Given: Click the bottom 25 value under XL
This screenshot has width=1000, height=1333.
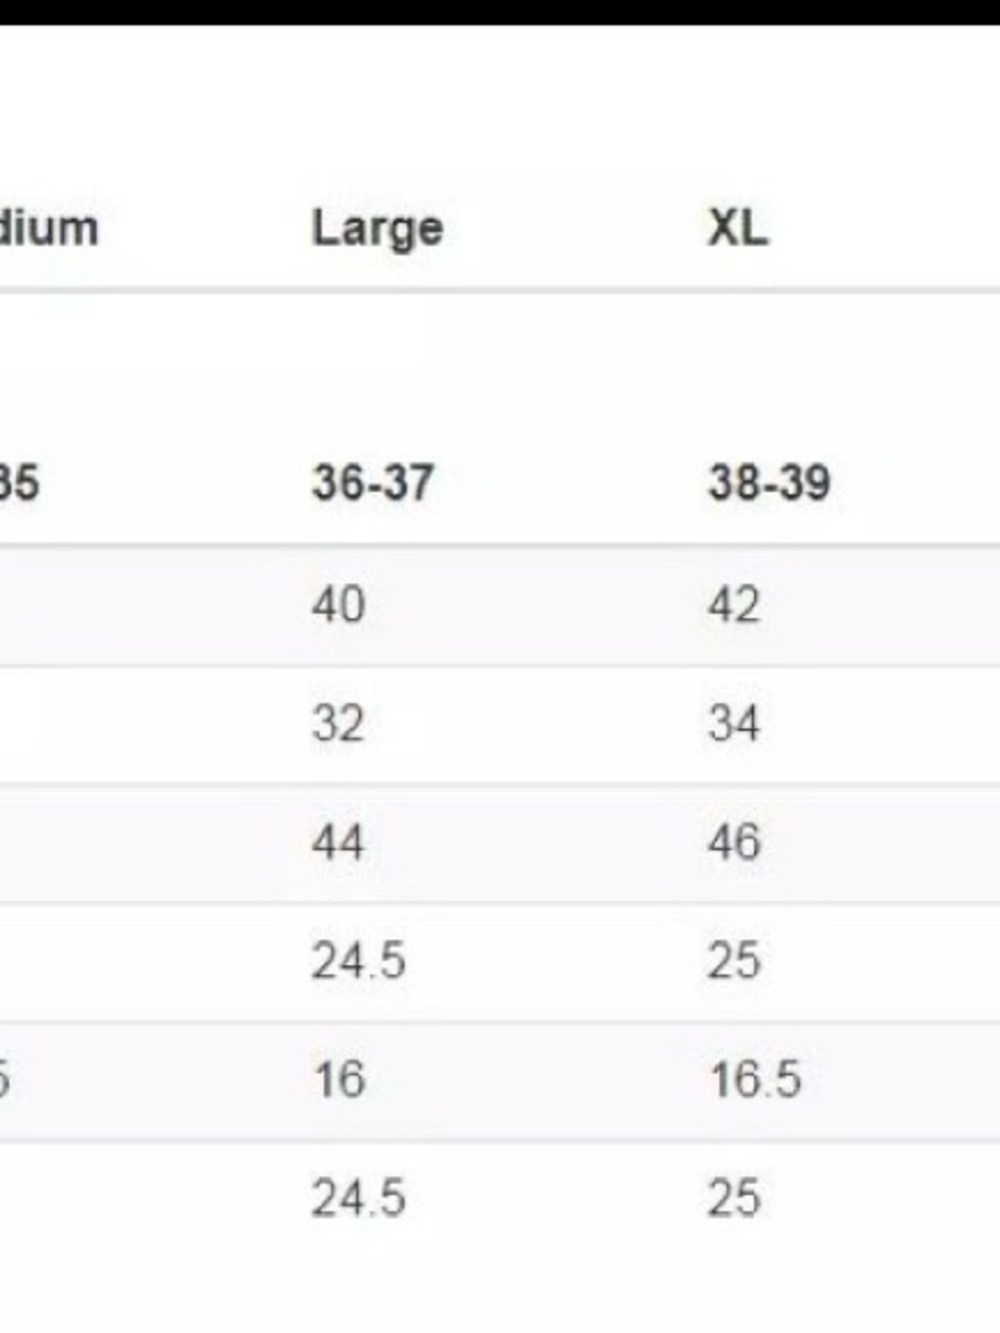Looking at the screenshot, I should [x=734, y=1198].
